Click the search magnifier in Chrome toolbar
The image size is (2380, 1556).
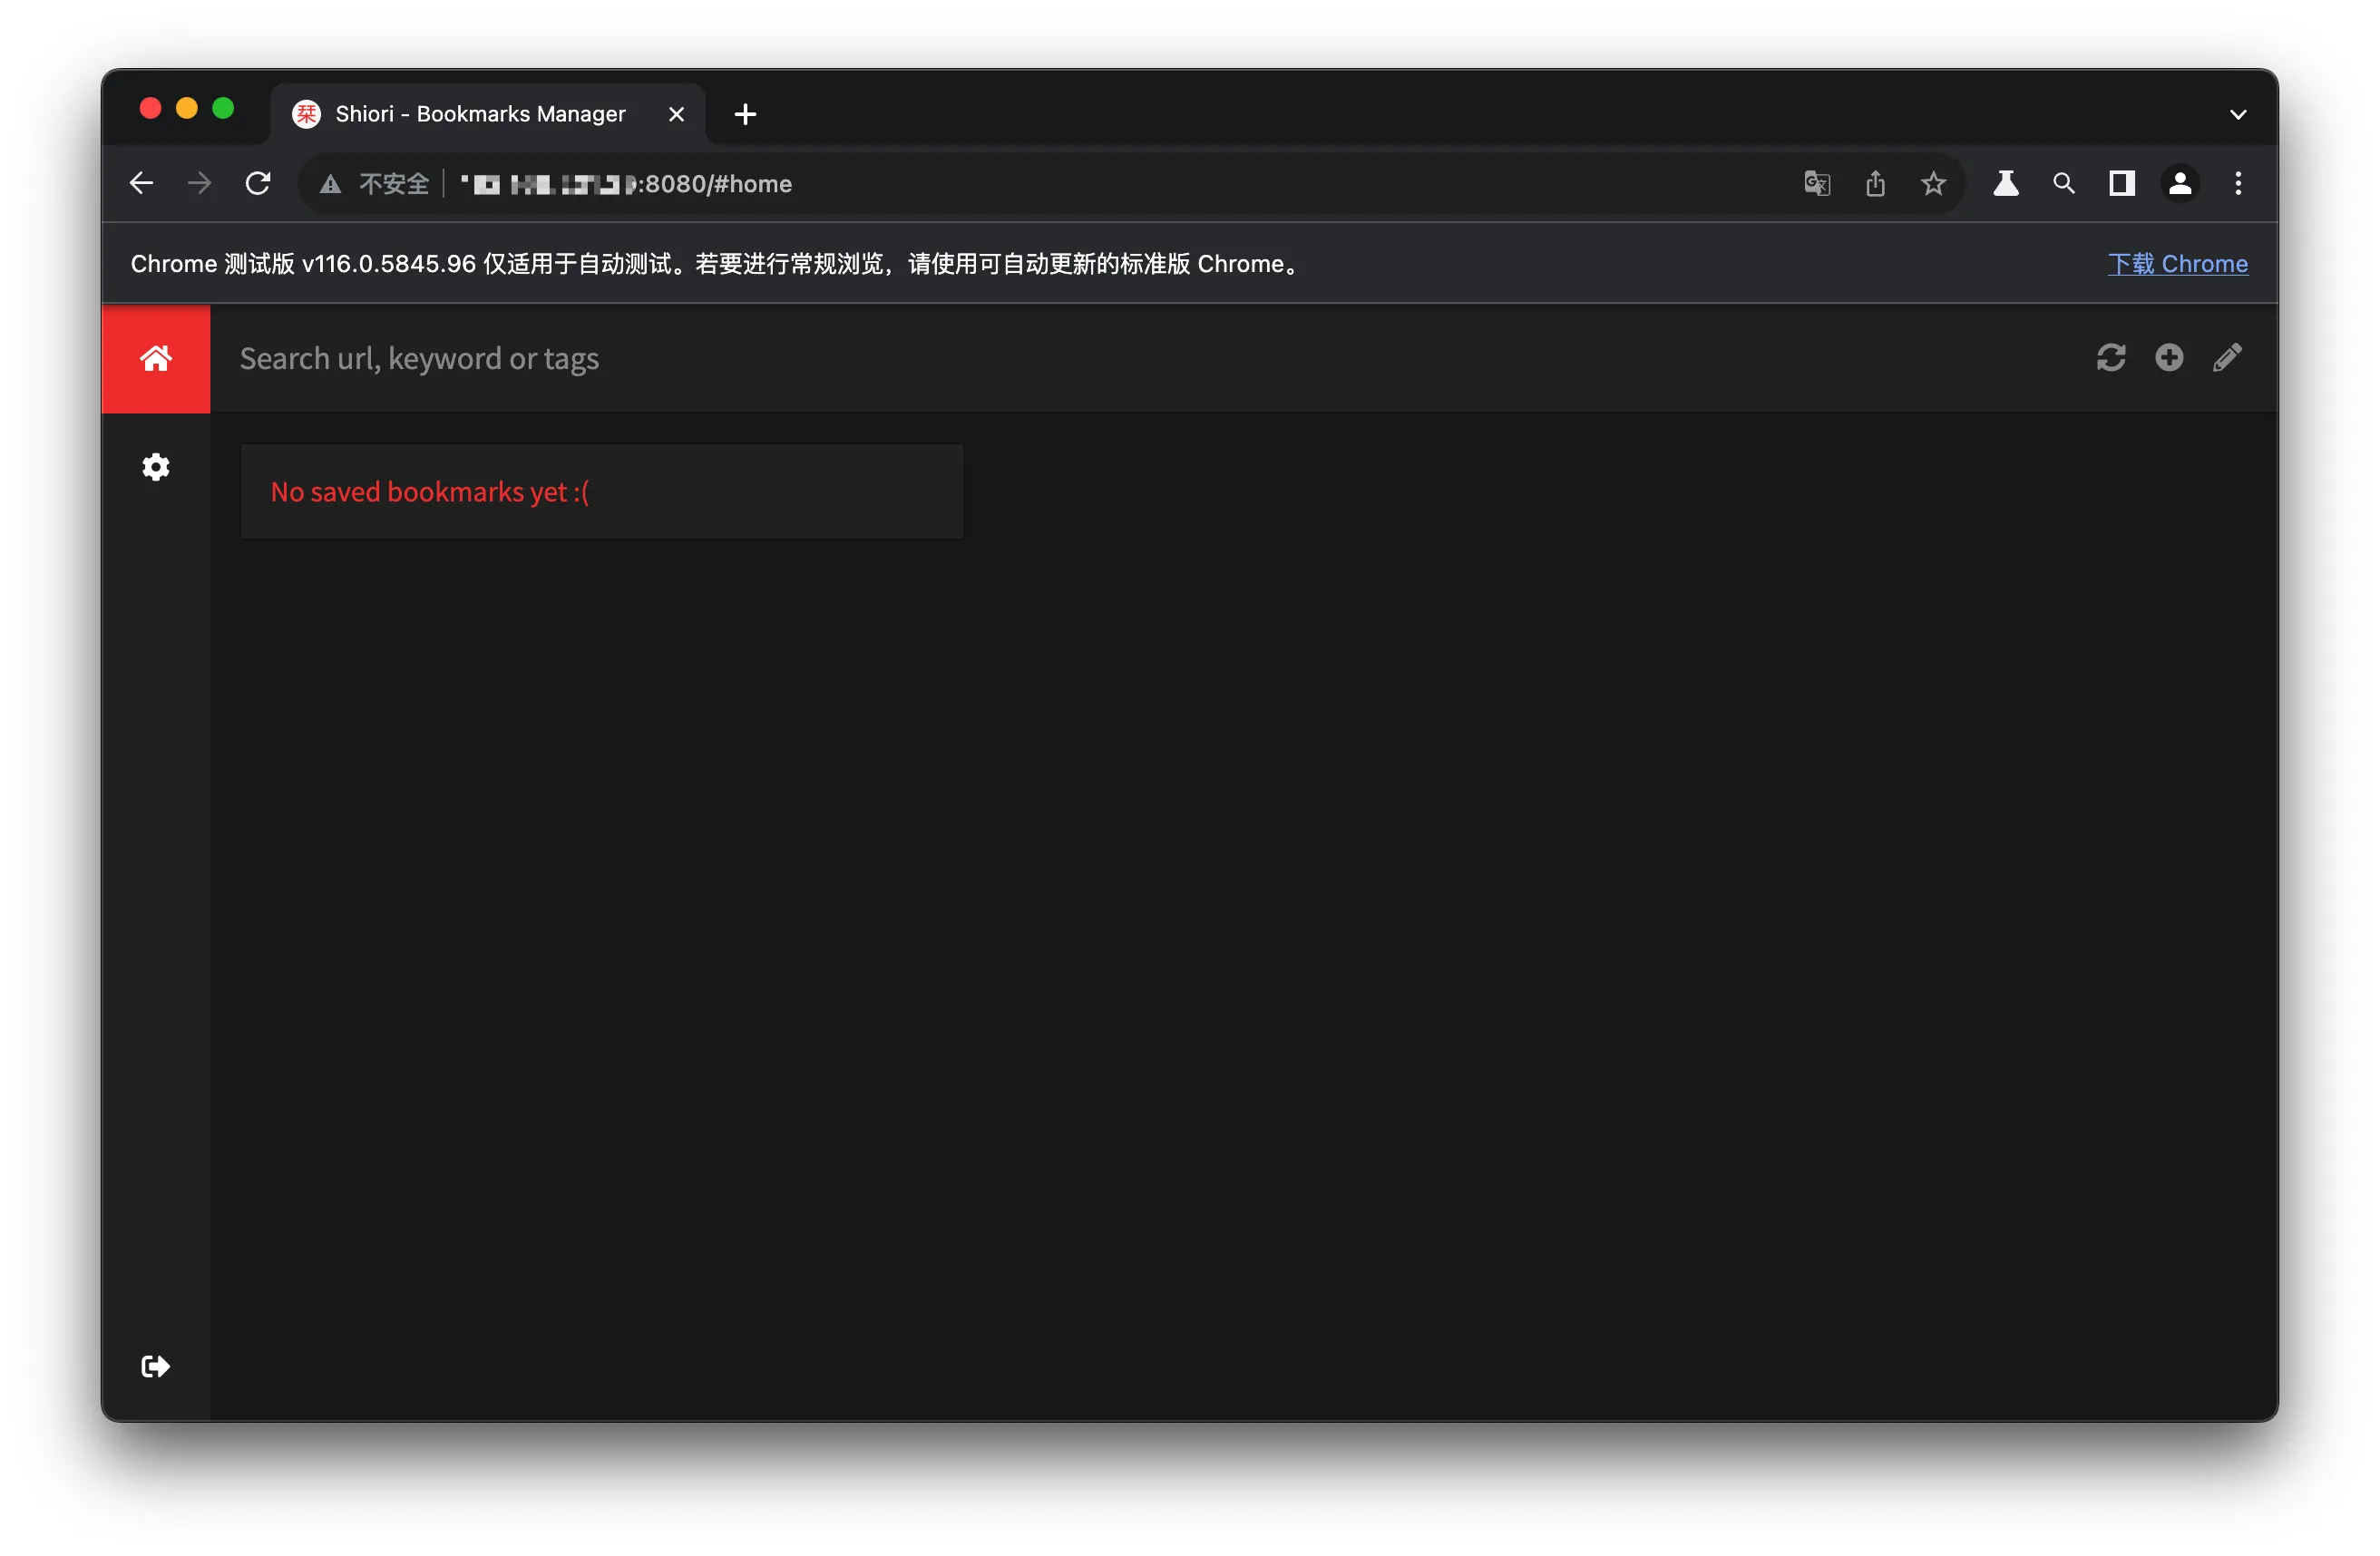(x=2063, y=184)
